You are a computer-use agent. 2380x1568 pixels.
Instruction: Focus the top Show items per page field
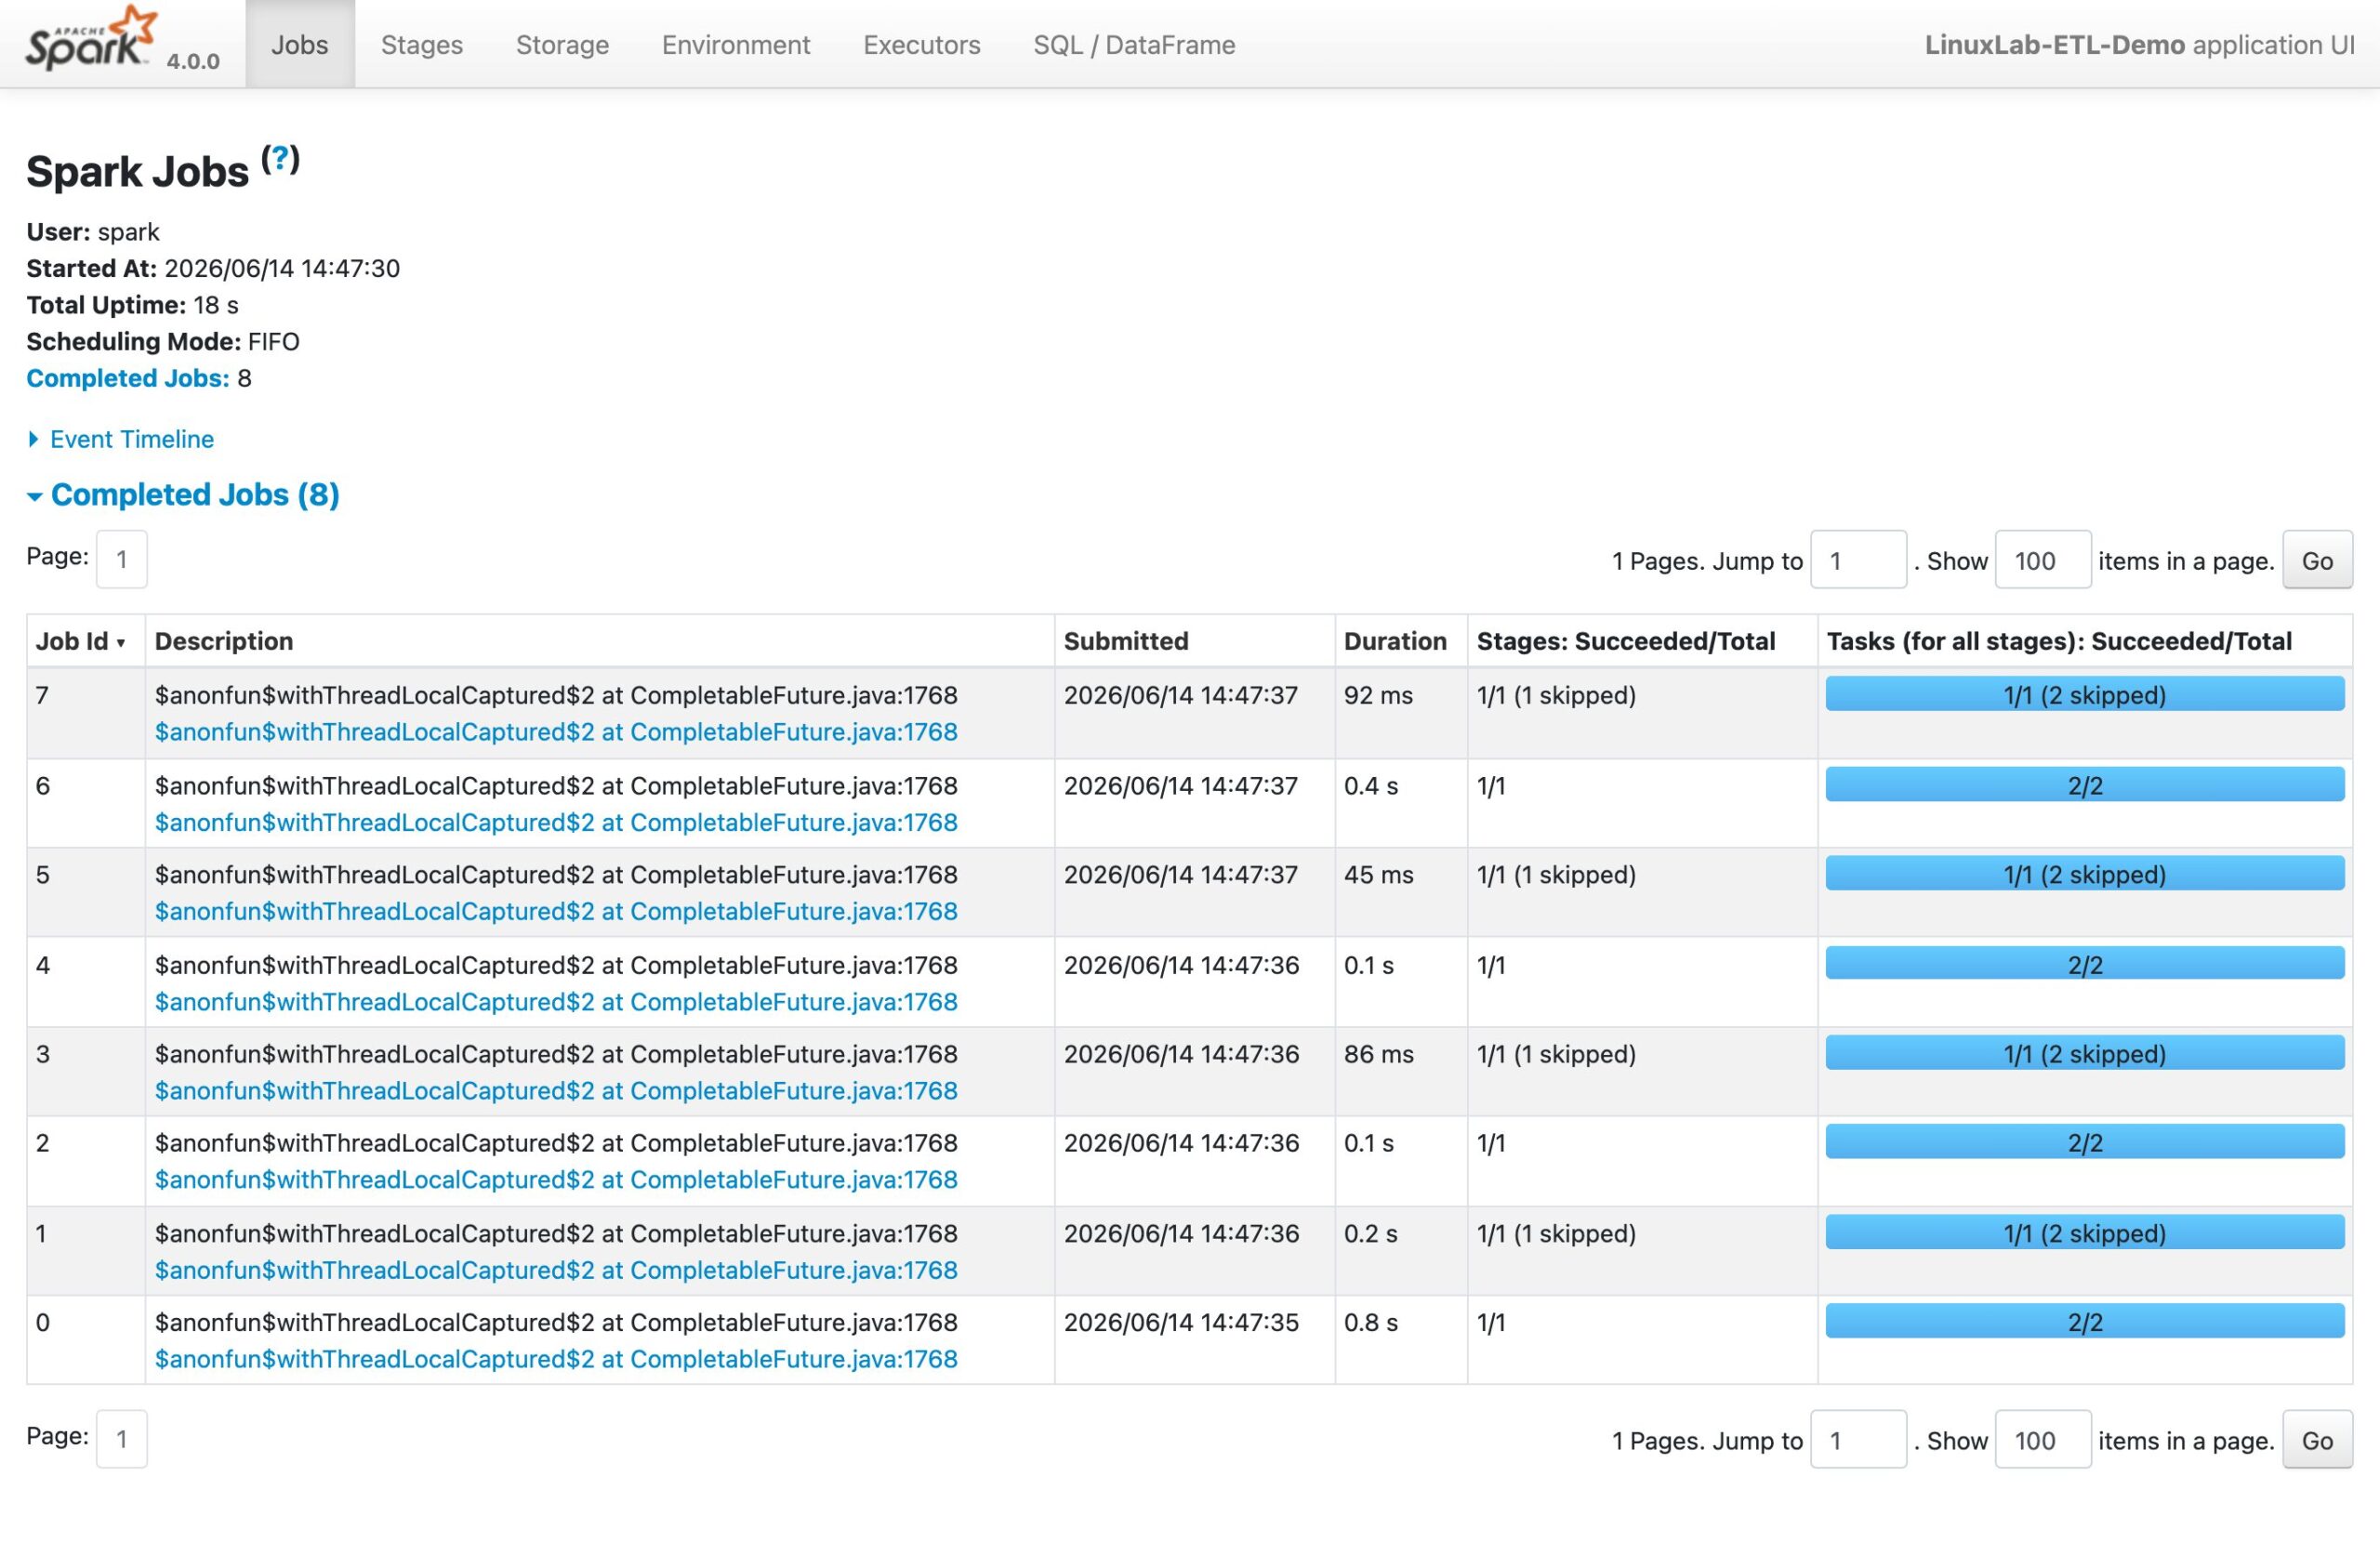[2043, 560]
